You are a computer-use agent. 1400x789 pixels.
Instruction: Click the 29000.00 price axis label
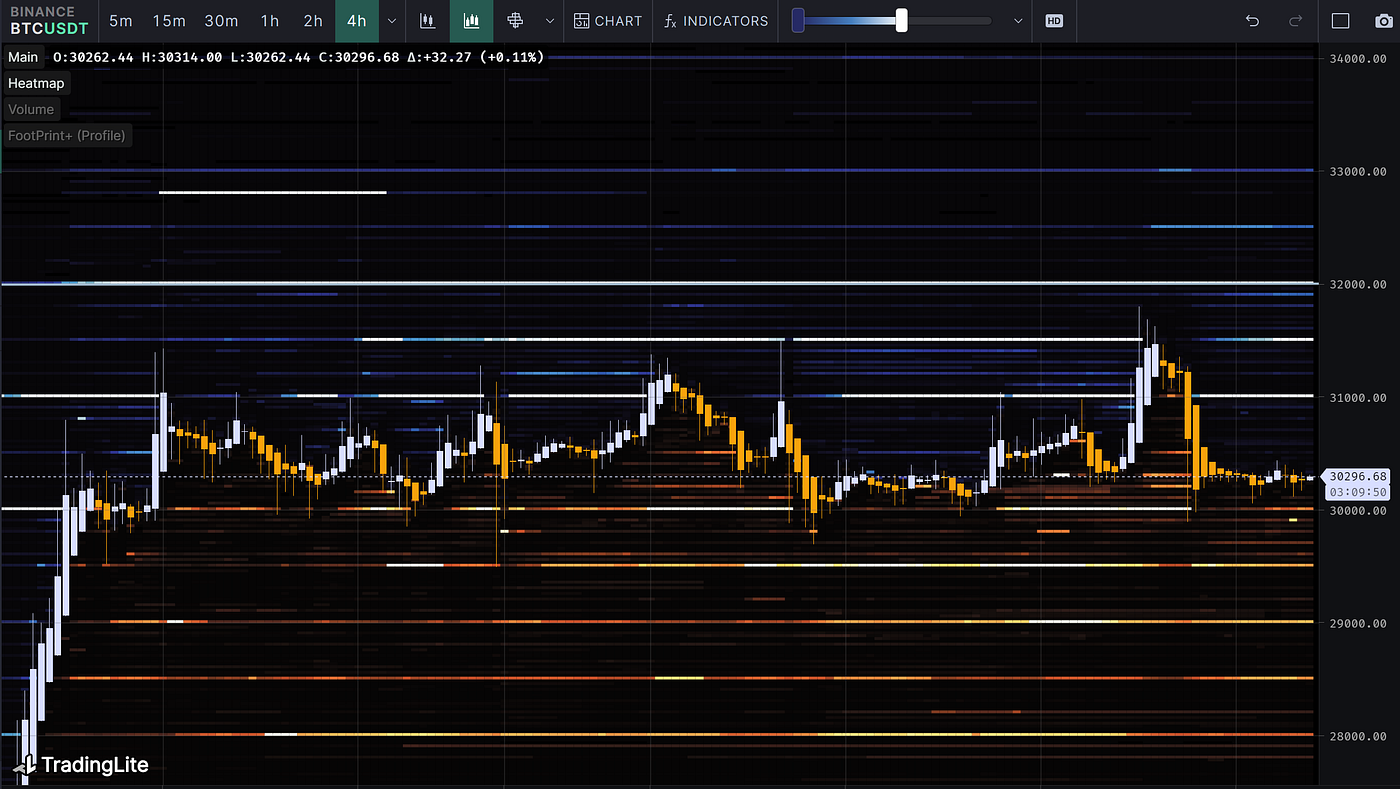pyautogui.click(x=1358, y=624)
